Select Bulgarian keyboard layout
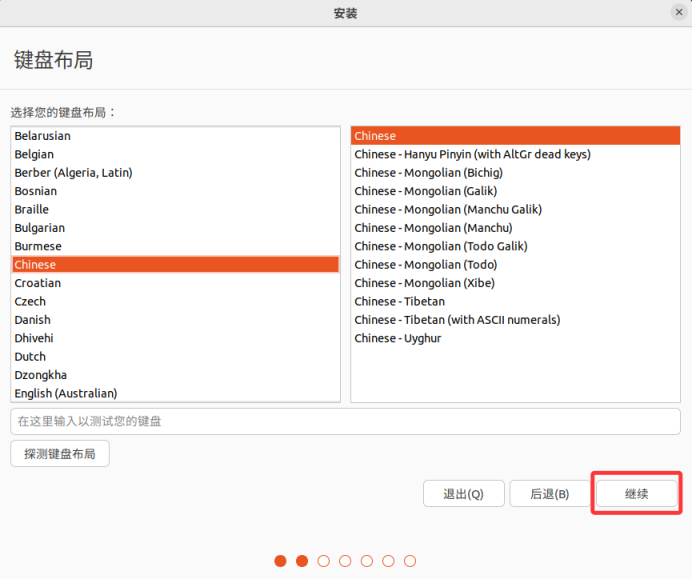Image resolution: width=692 pixels, height=580 pixels. [x=175, y=228]
